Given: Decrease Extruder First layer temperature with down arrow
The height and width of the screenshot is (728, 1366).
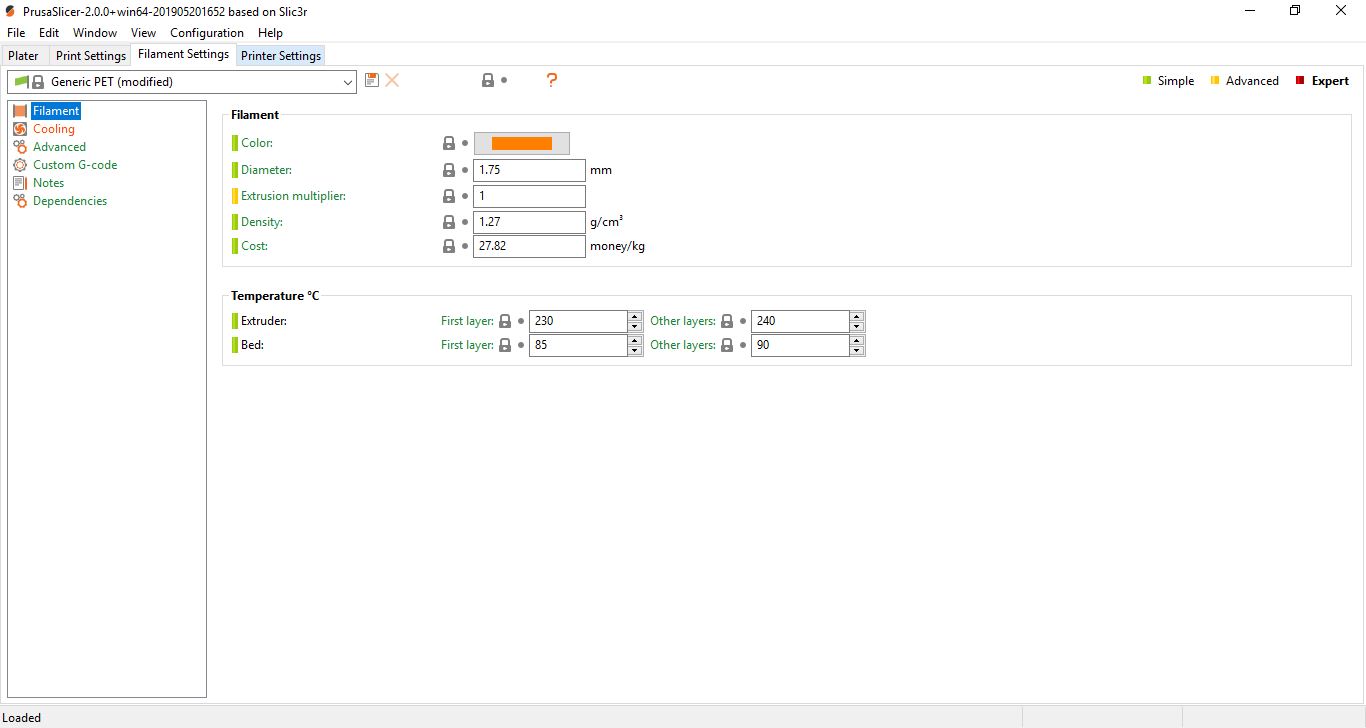Looking at the screenshot, I should 635,326.
